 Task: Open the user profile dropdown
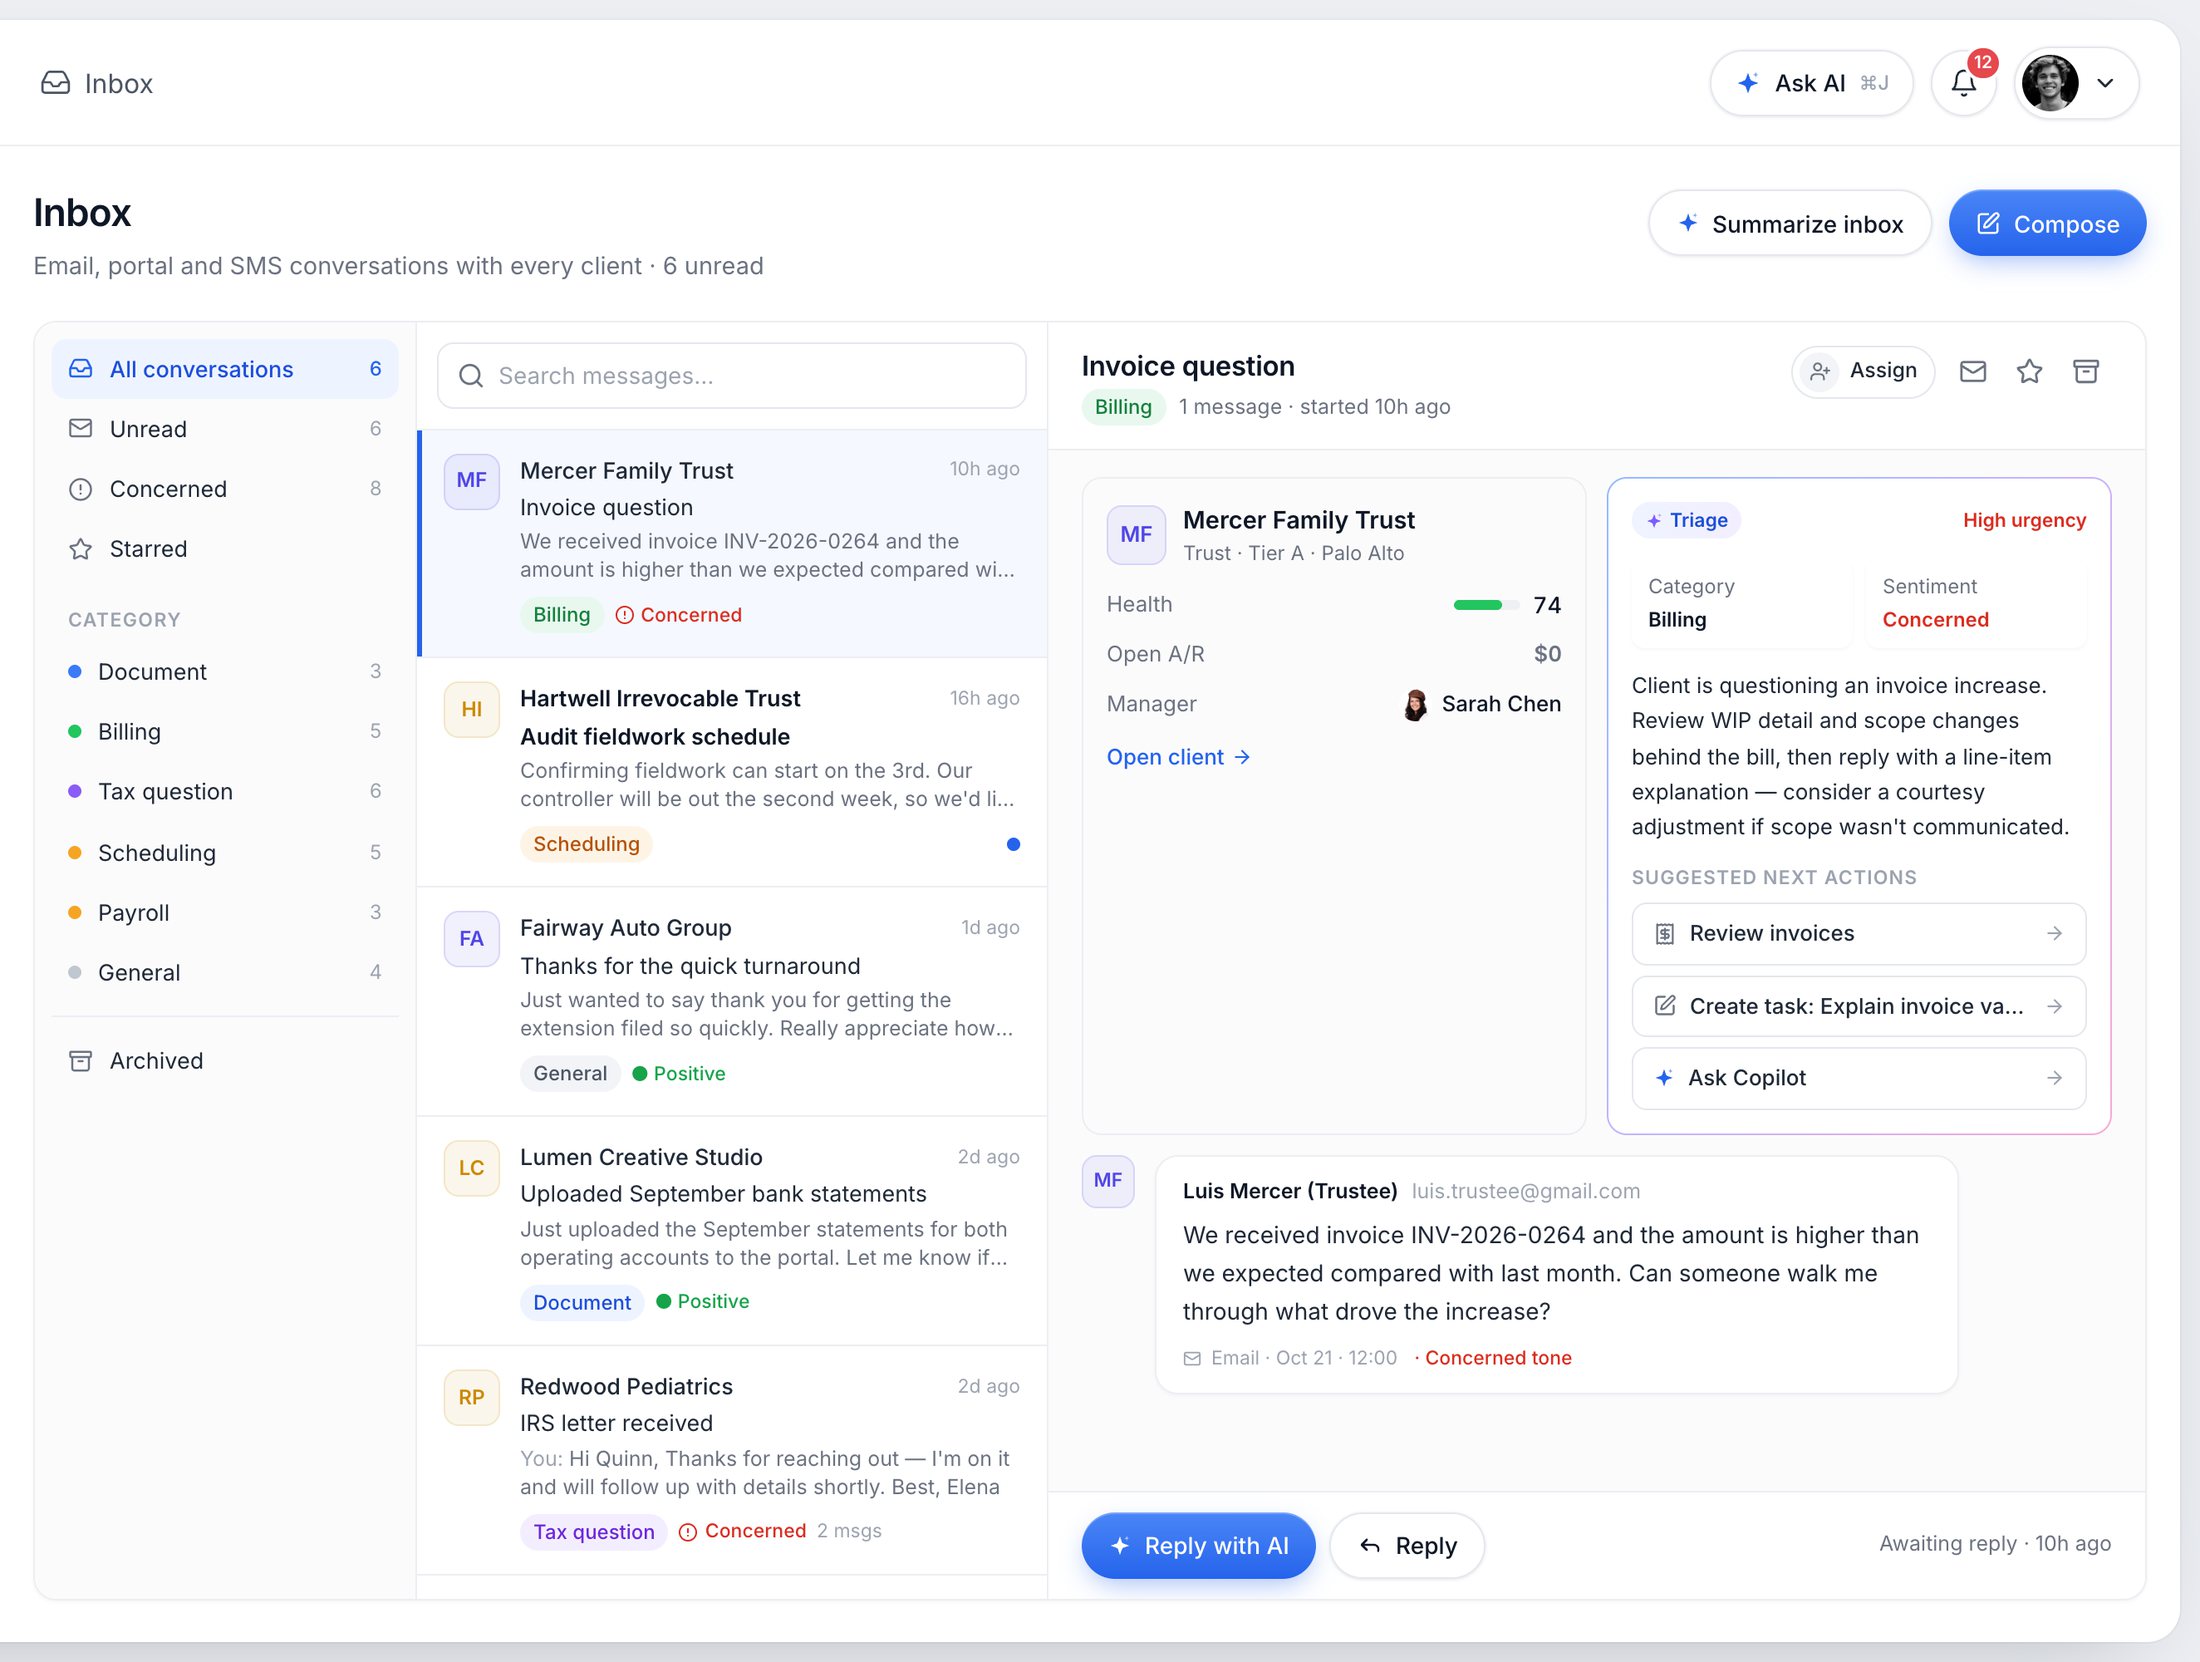click(x=2076, y=84)
